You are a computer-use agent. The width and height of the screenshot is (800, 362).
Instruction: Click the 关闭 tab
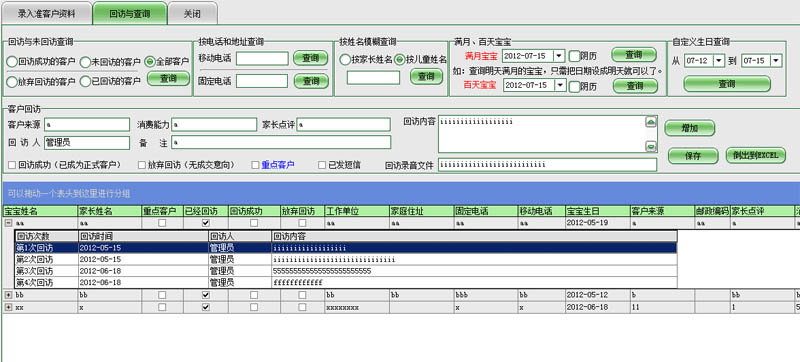[x=192, y=13]
